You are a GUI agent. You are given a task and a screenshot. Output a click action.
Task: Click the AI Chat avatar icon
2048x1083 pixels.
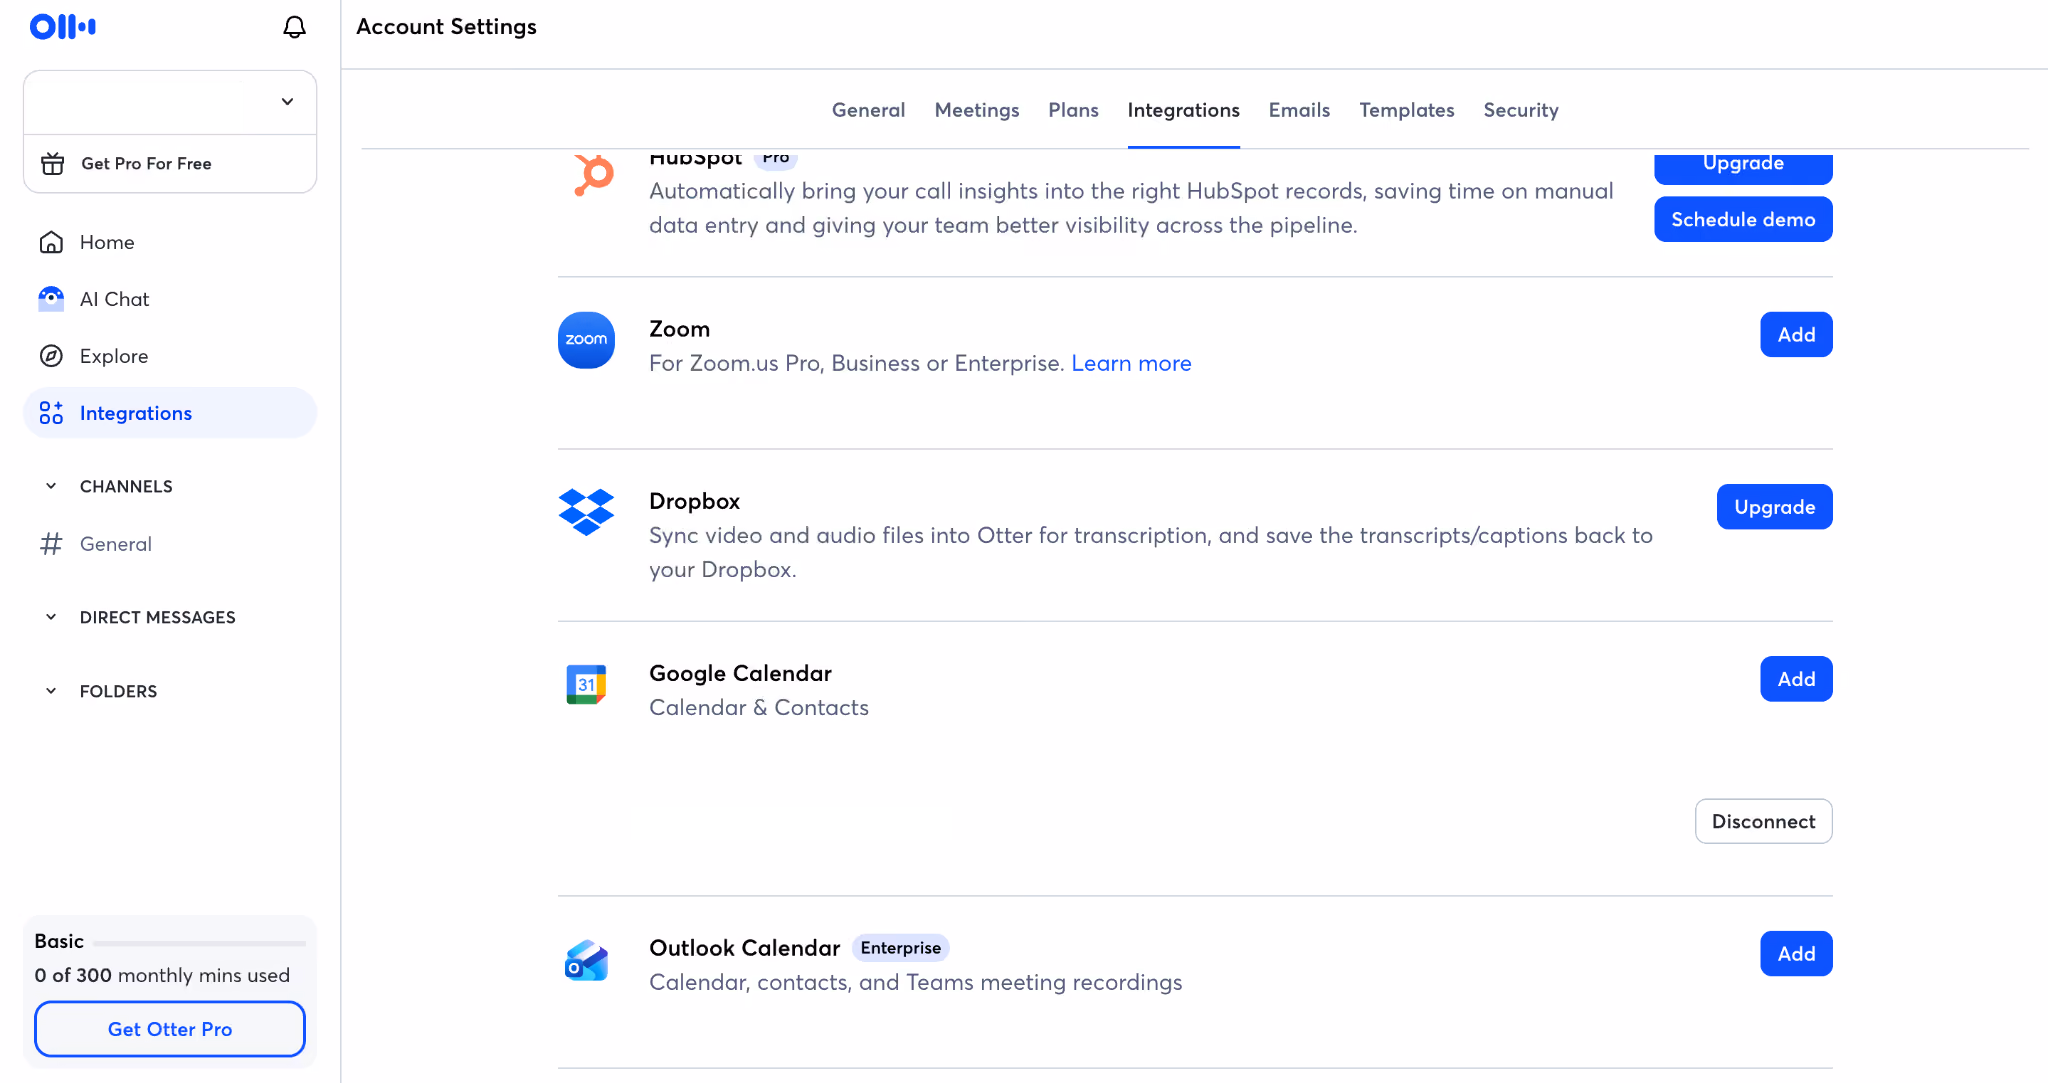point(51,299)
